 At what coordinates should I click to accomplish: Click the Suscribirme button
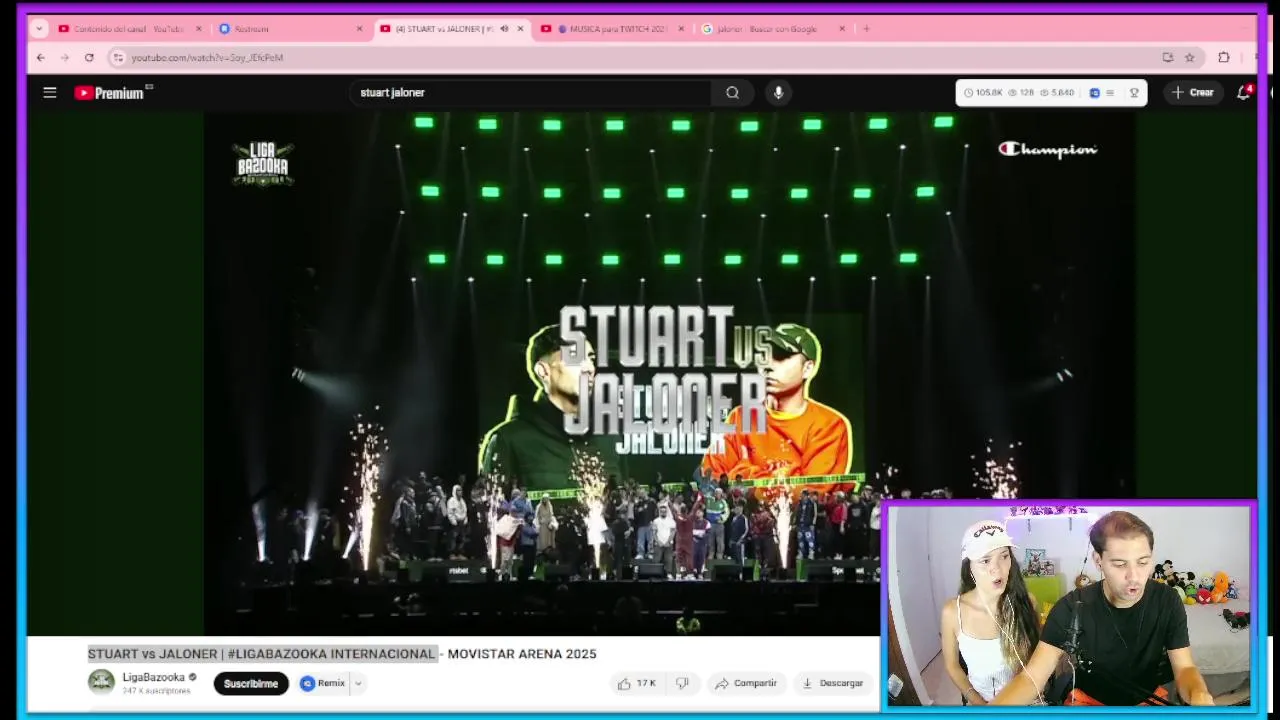point(251,683)
